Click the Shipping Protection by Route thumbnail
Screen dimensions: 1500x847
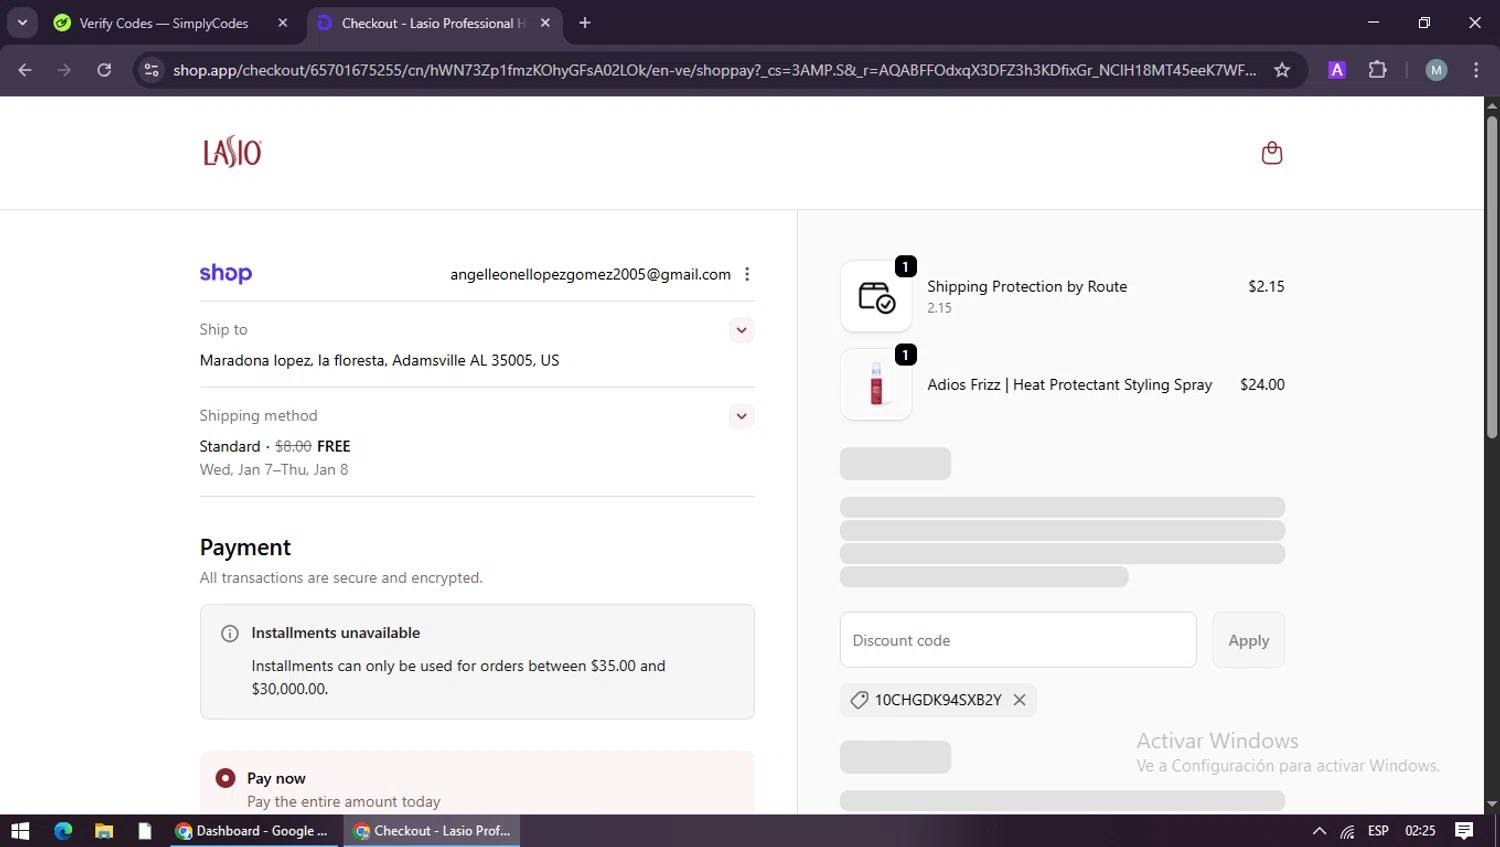click(x=876, y=296)
